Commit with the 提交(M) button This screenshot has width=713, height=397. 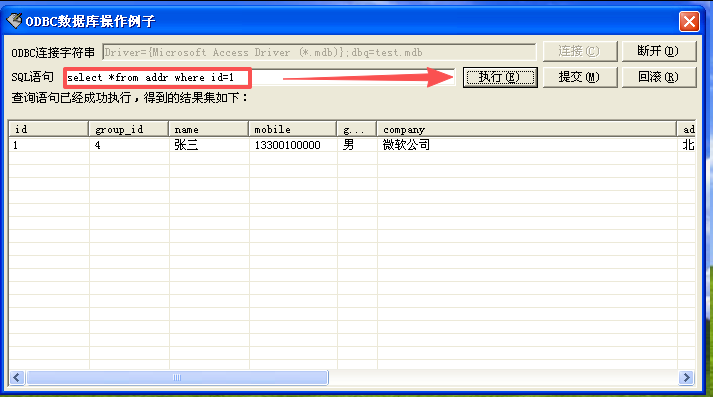point(579,77)
